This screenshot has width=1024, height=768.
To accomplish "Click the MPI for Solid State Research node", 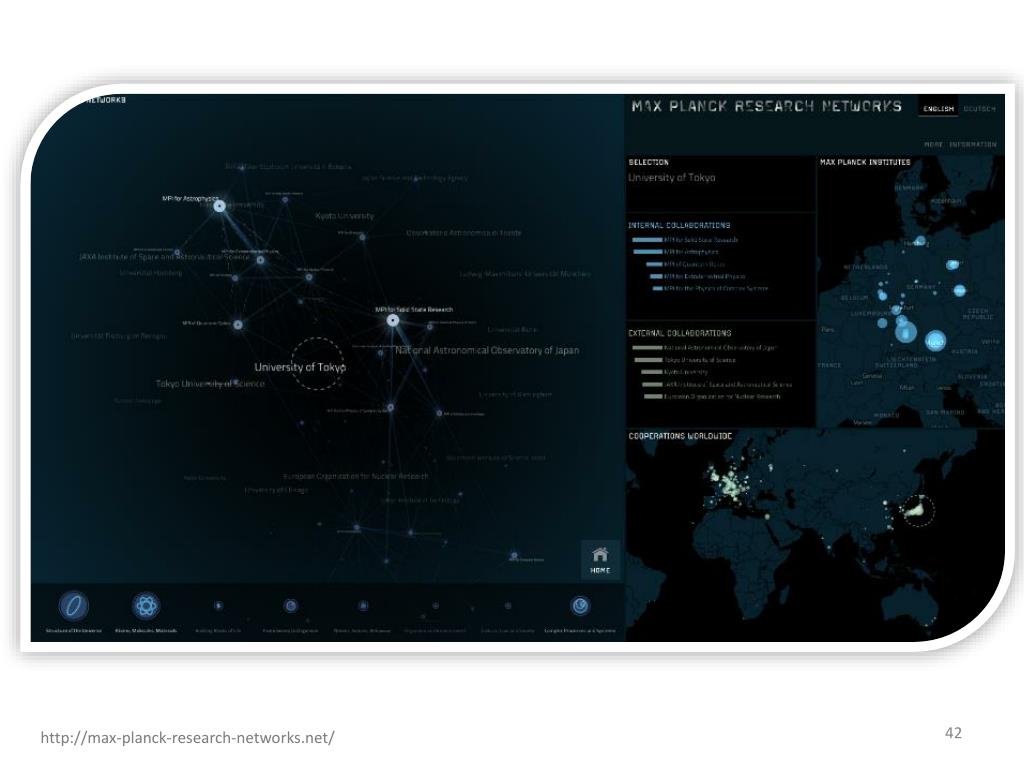I will click(392, 320).
